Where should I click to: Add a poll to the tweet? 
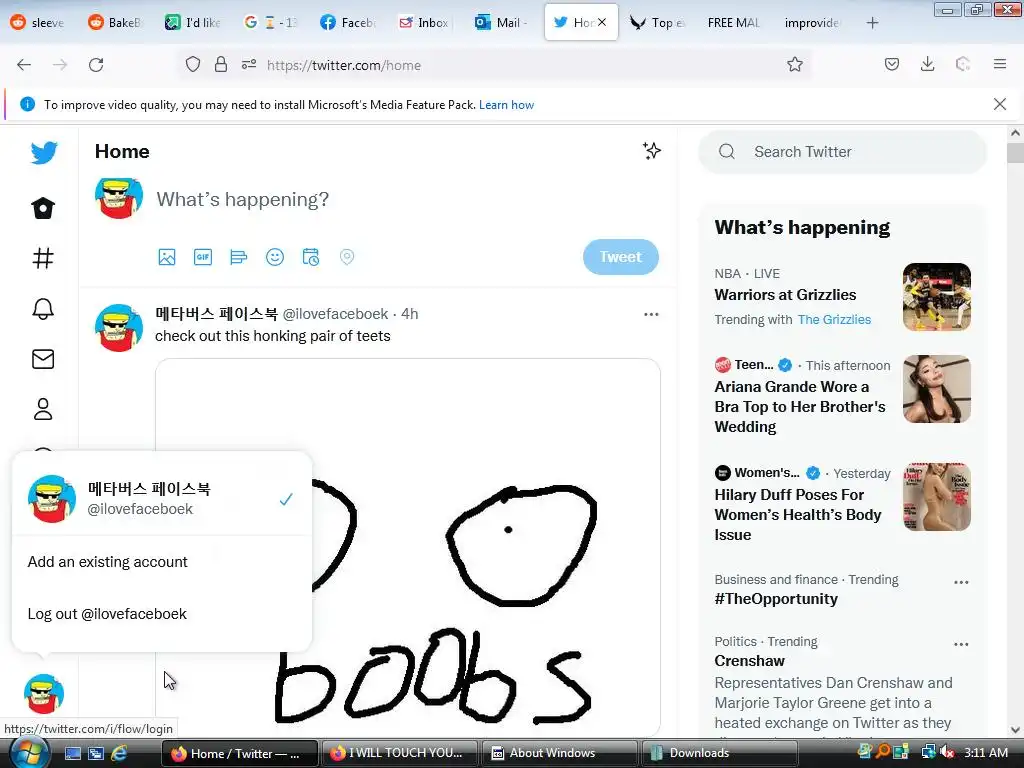(x=238, y=257)
